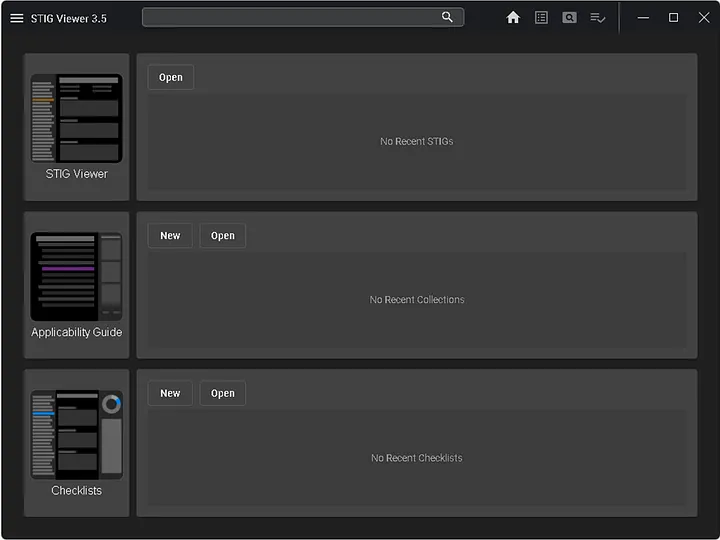Viewport: 720px width, 540px height.
Task: Click the 'No Recent Checklists' text
Action: [416, 458]
